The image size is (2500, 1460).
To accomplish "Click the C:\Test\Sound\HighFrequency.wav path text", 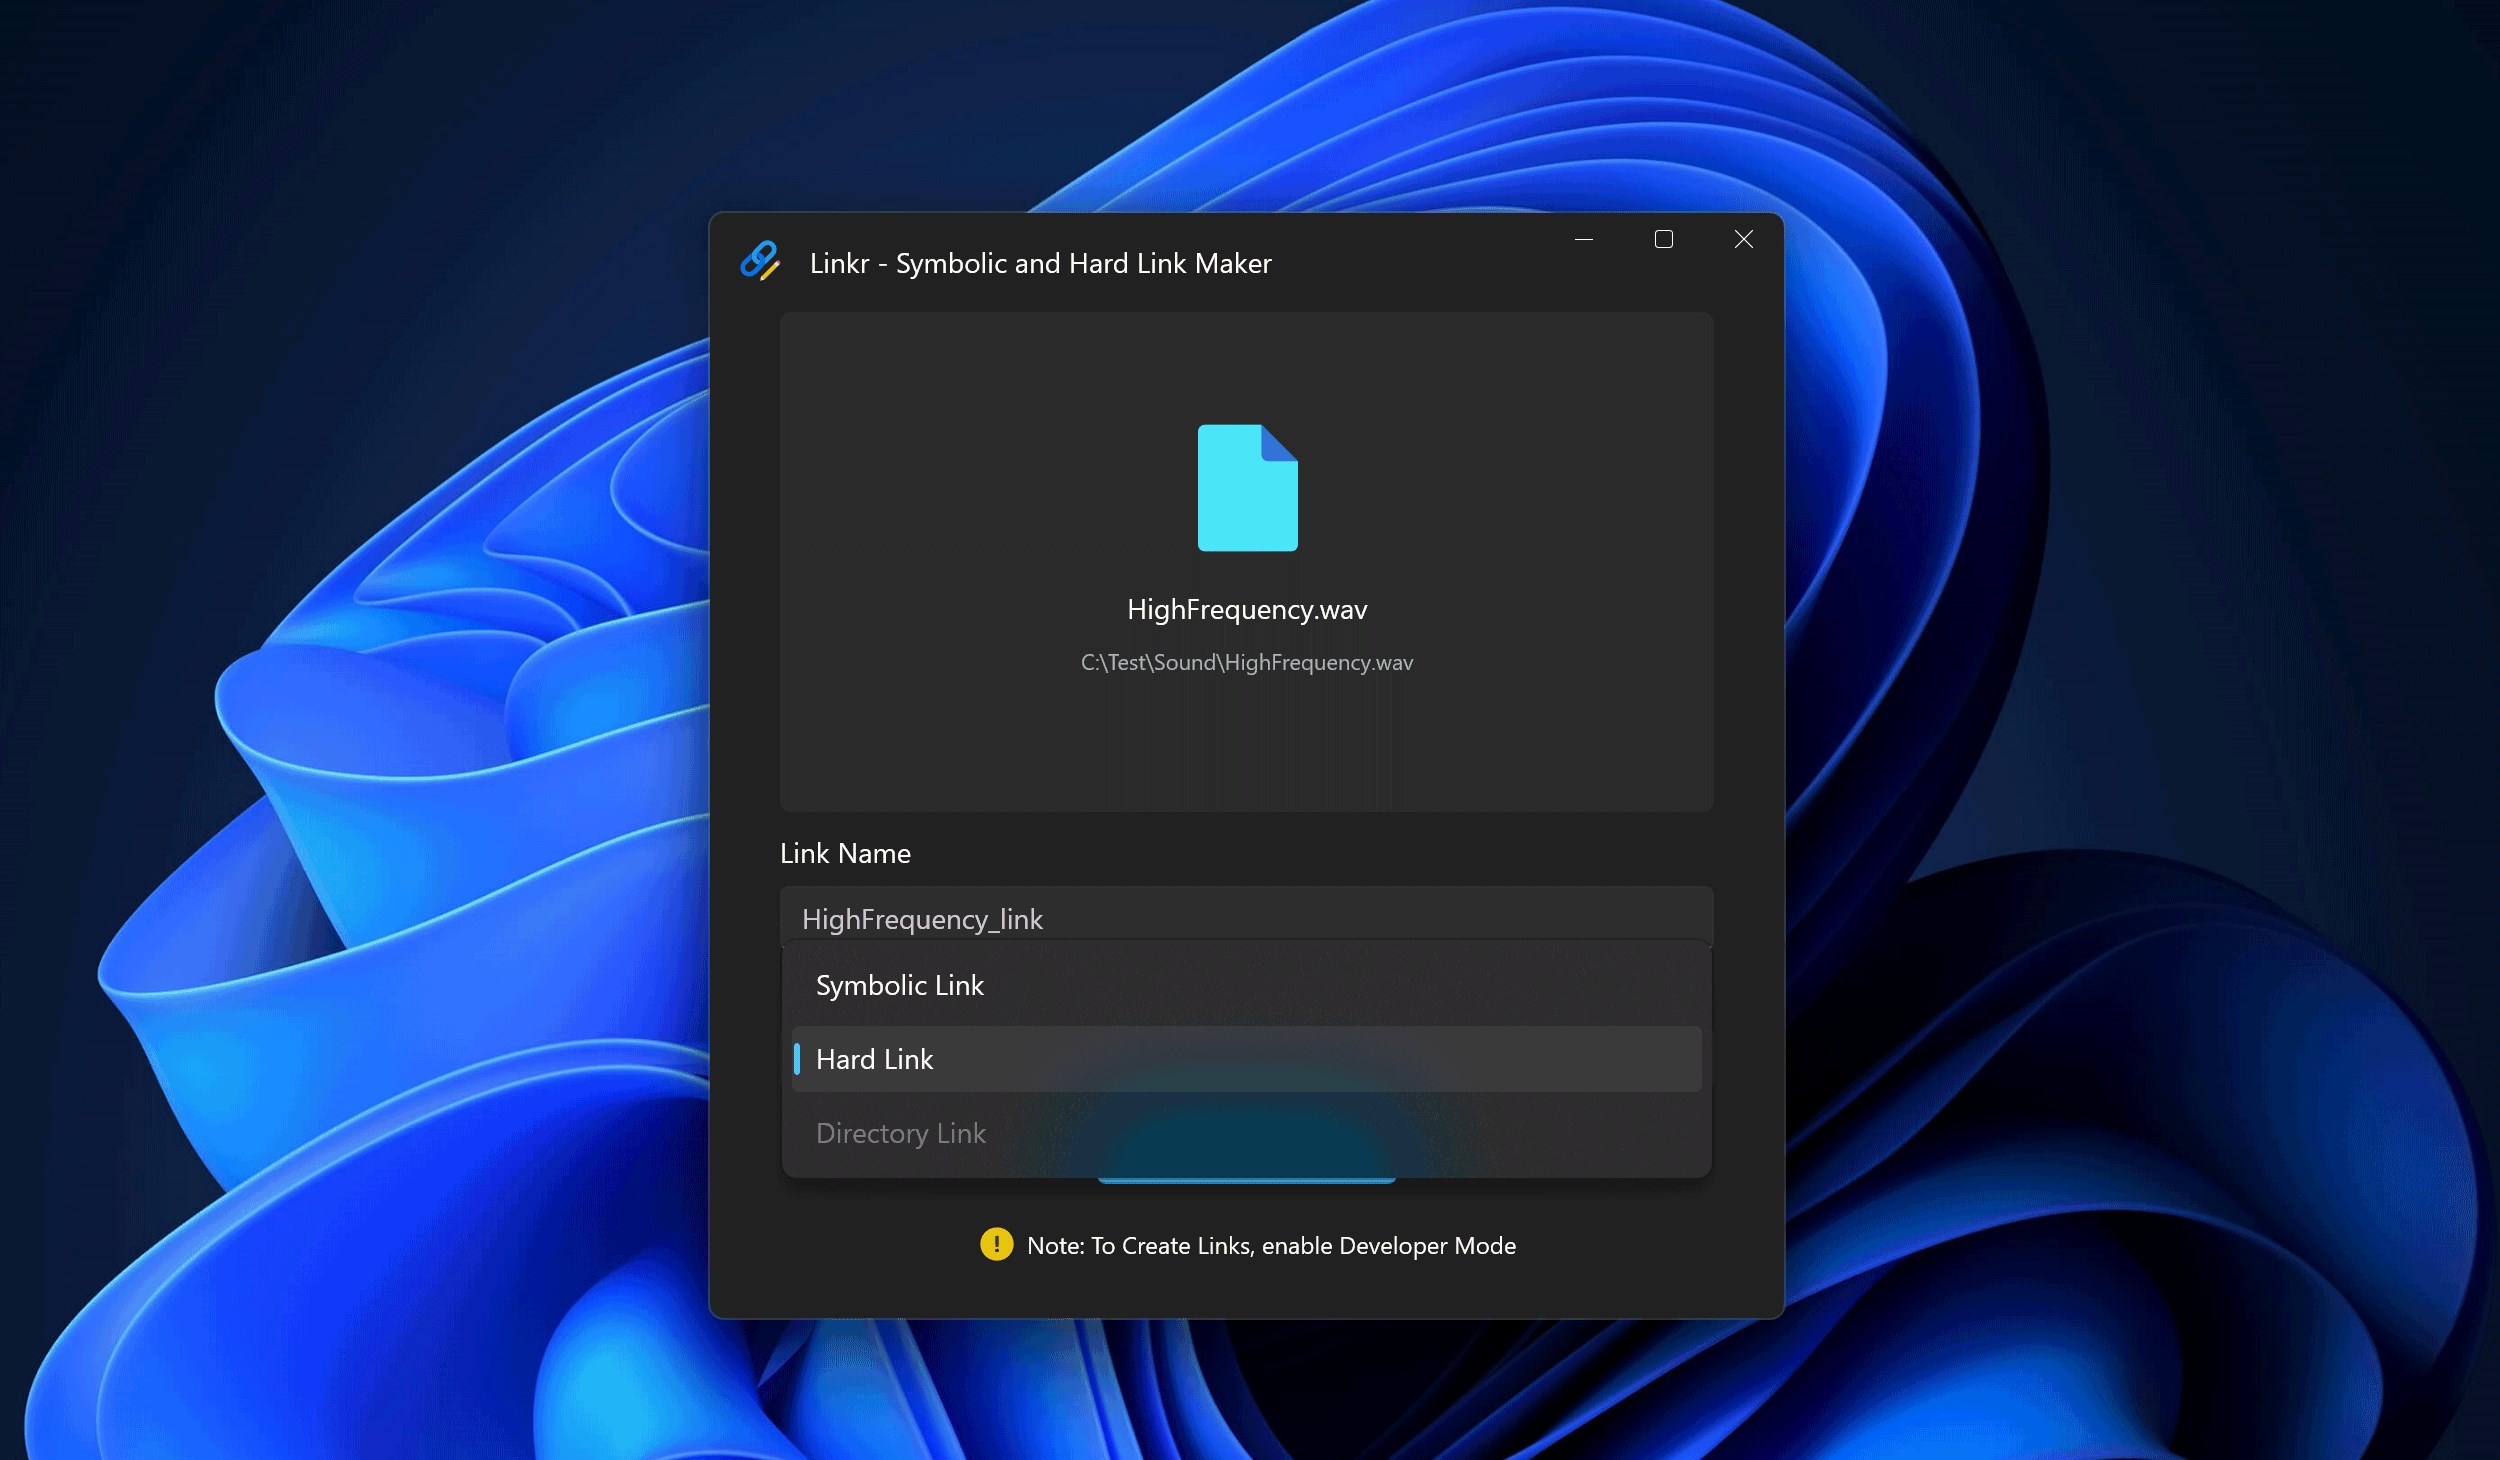I will tap(1246, 663).
